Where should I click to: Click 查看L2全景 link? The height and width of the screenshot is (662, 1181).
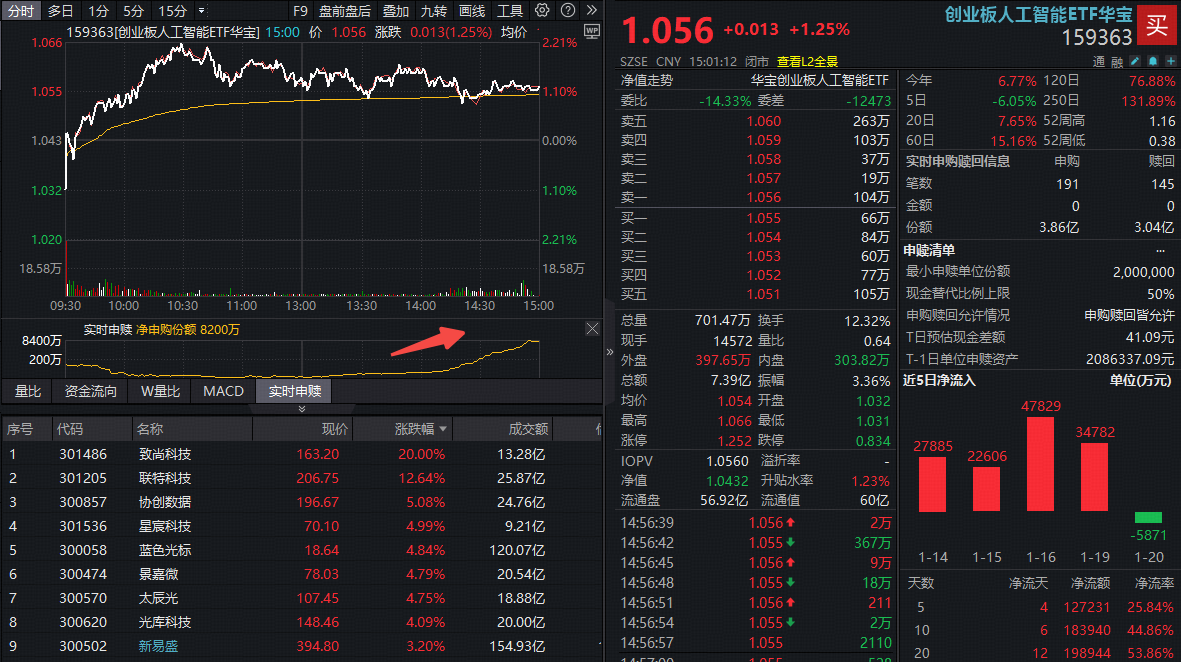point(807,61)
